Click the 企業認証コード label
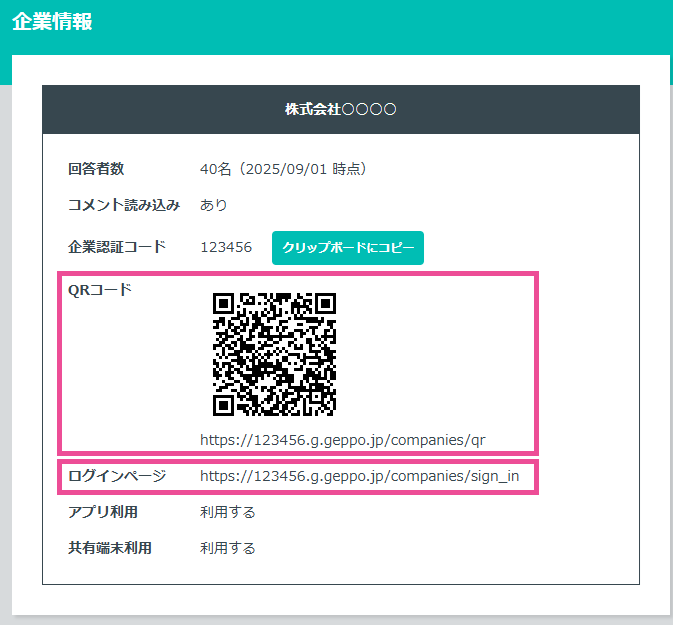673x625 pixels. coord(117,247)
